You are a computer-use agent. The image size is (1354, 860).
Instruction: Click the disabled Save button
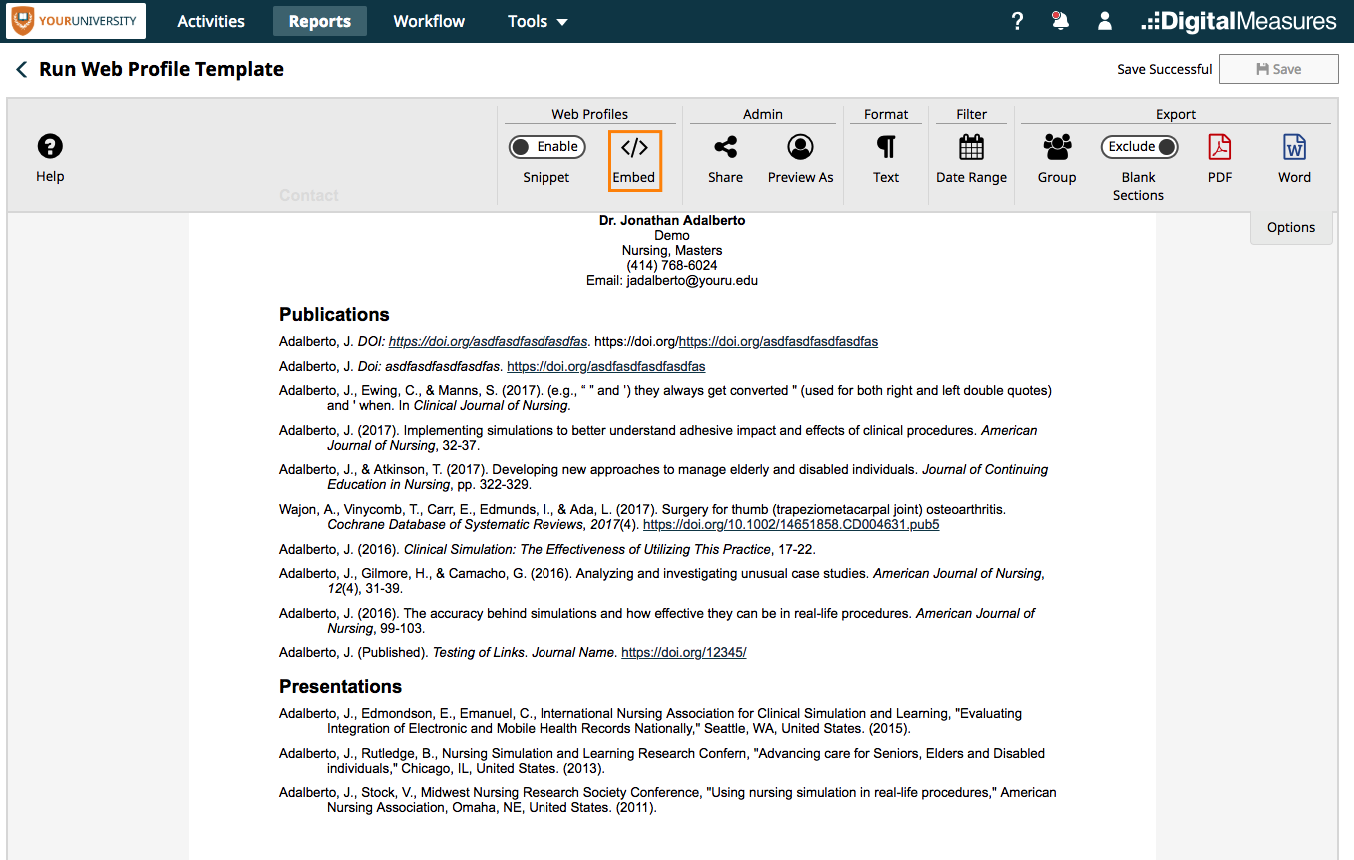point(1278,68)
